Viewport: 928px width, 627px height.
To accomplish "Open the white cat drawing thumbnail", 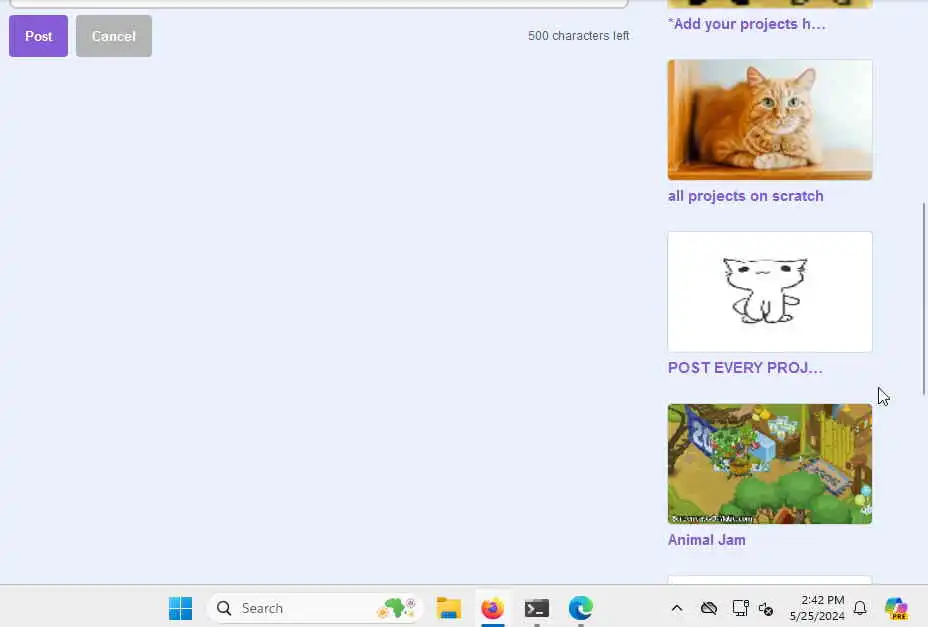I will [x=770, y=292].
